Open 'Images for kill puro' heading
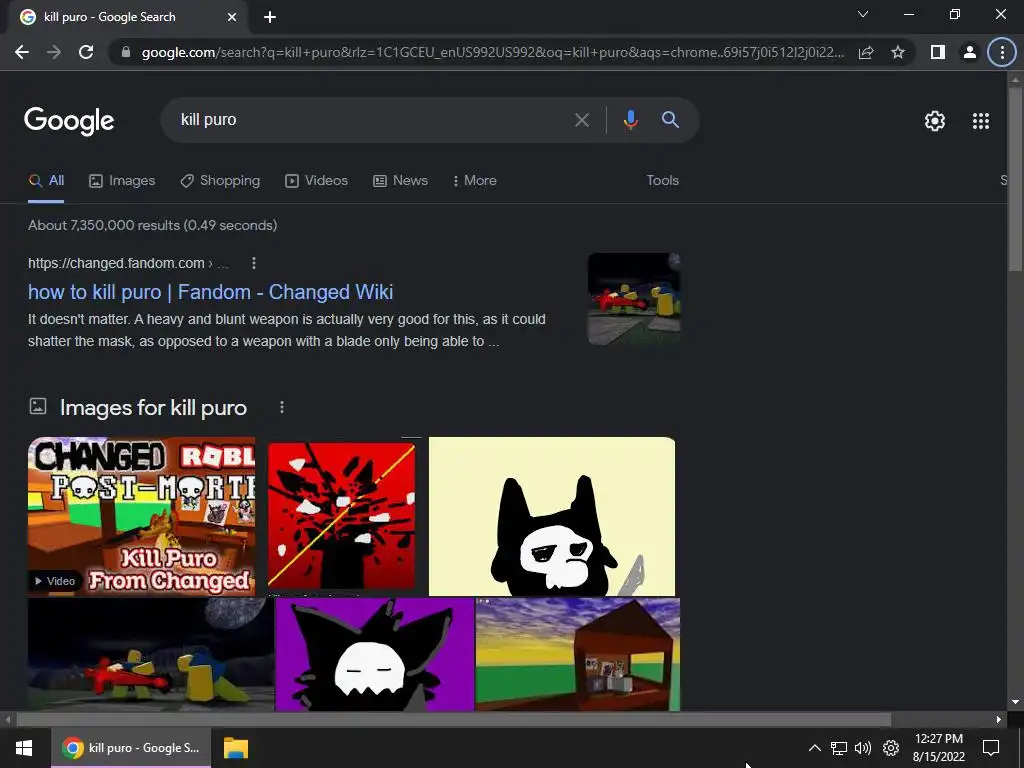Image resolution: width=1024 pixels, height=768 pixels. coord(153,408)
